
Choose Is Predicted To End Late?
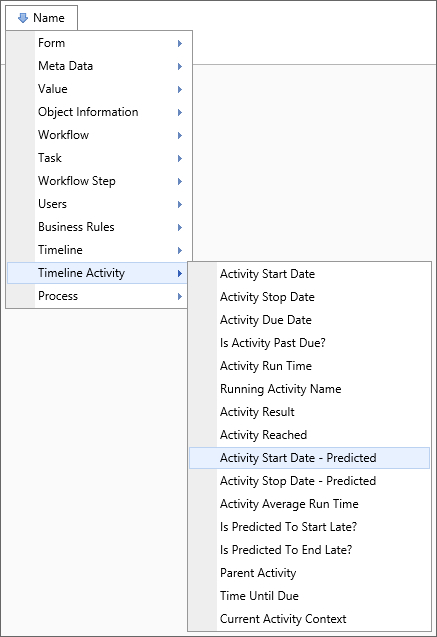[309, 550]
